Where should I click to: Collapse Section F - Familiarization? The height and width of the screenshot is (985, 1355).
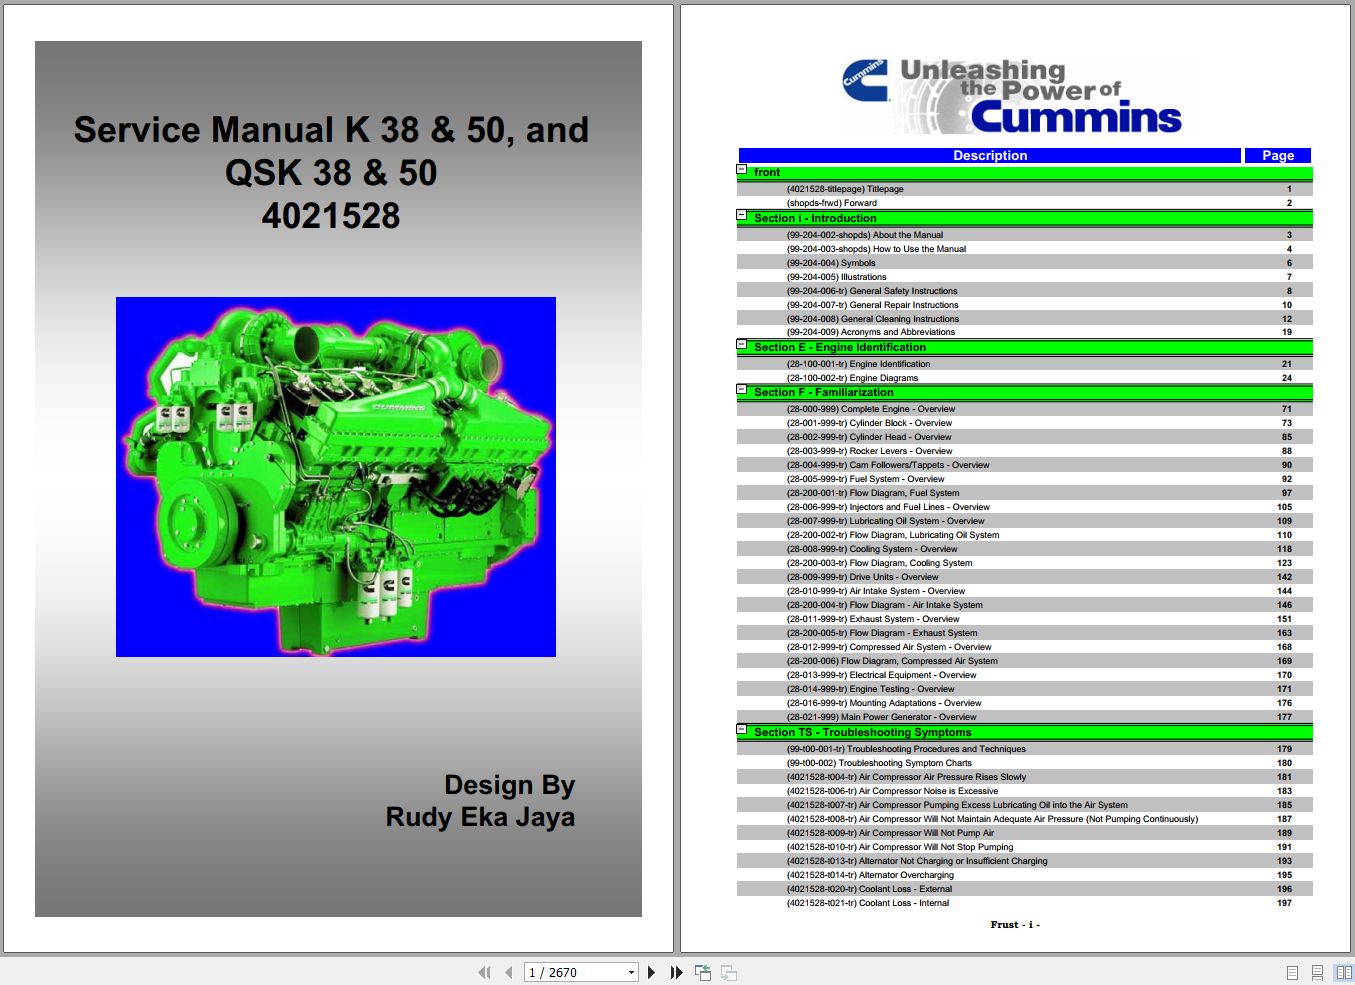[x=742, y=389]
